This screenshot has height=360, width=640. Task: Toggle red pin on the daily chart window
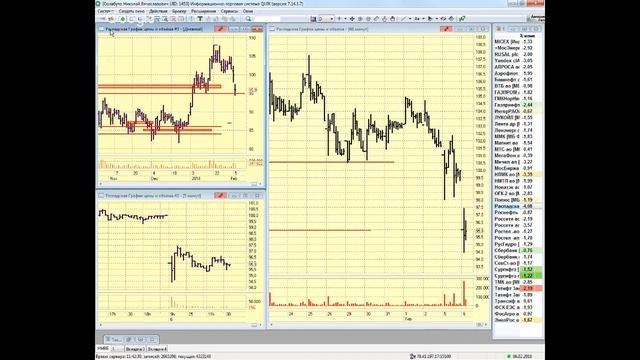pyautogui.click(x=220, y=29)
